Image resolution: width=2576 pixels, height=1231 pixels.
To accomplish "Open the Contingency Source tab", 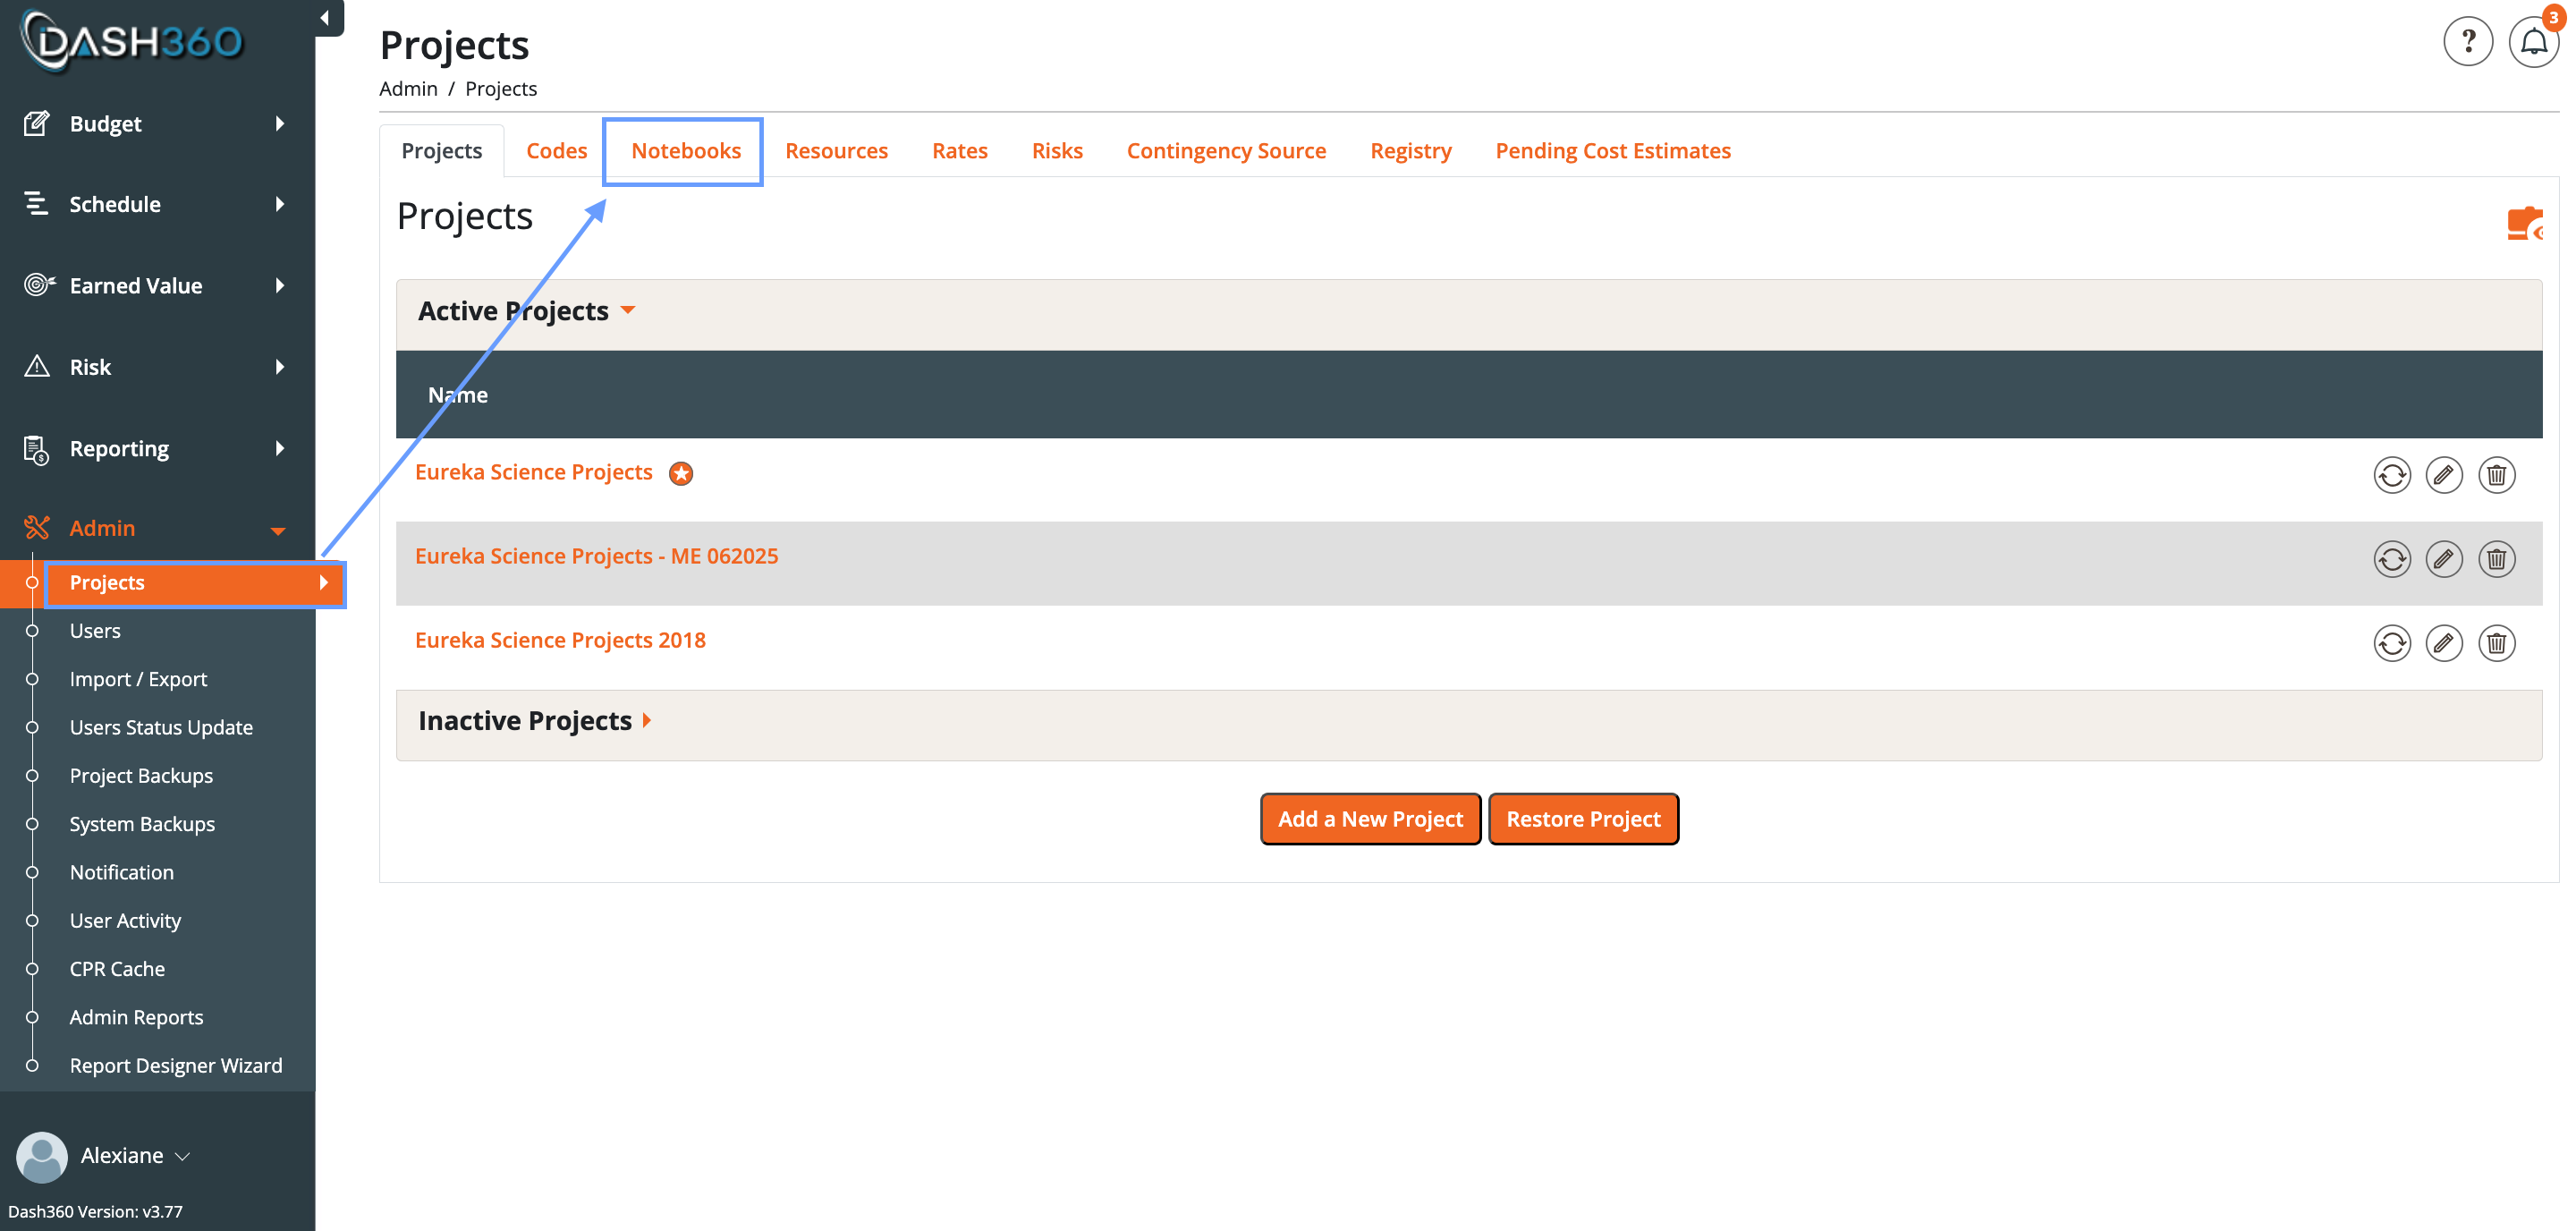I will (1226, 151).
